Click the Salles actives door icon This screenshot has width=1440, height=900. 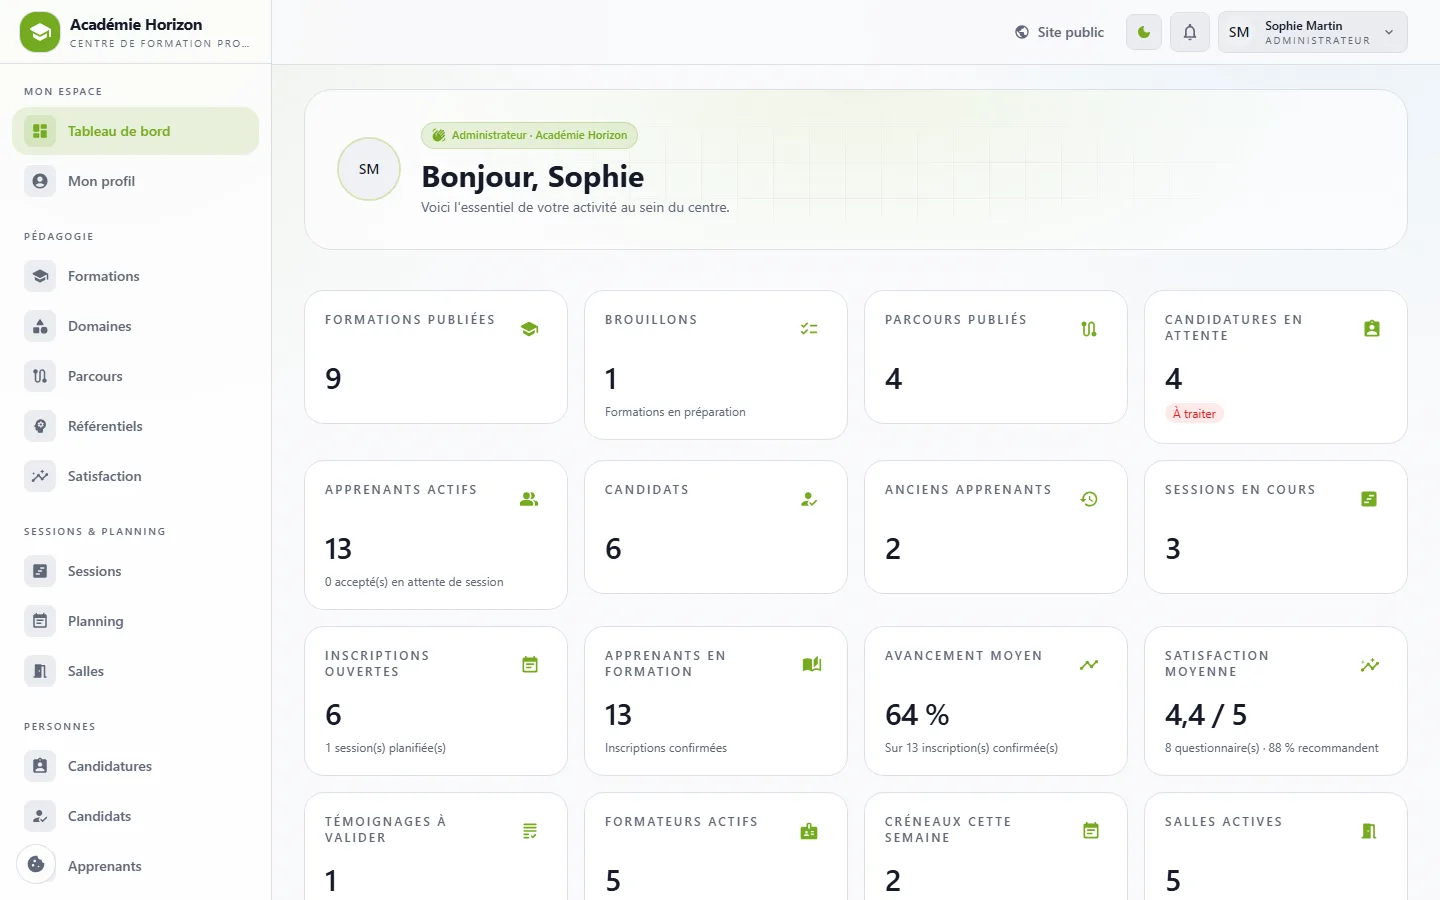point(1369,830)
